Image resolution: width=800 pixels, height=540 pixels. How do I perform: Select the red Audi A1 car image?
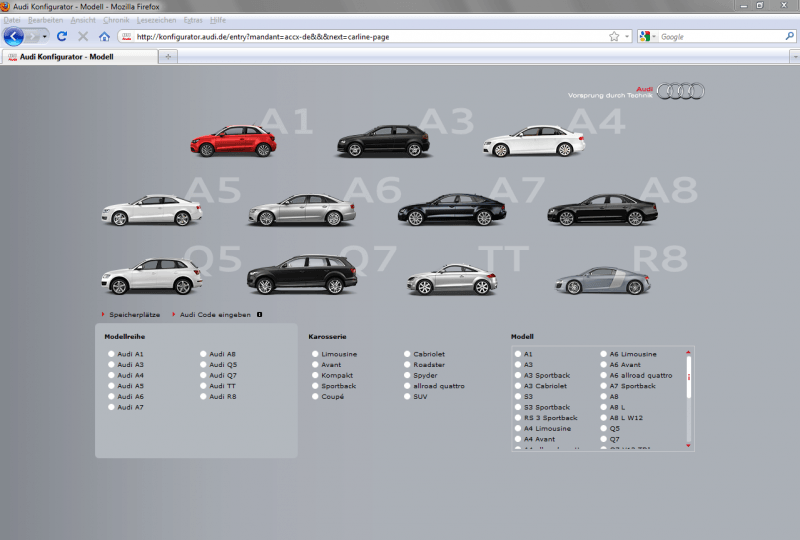click(x=233, y=140)
